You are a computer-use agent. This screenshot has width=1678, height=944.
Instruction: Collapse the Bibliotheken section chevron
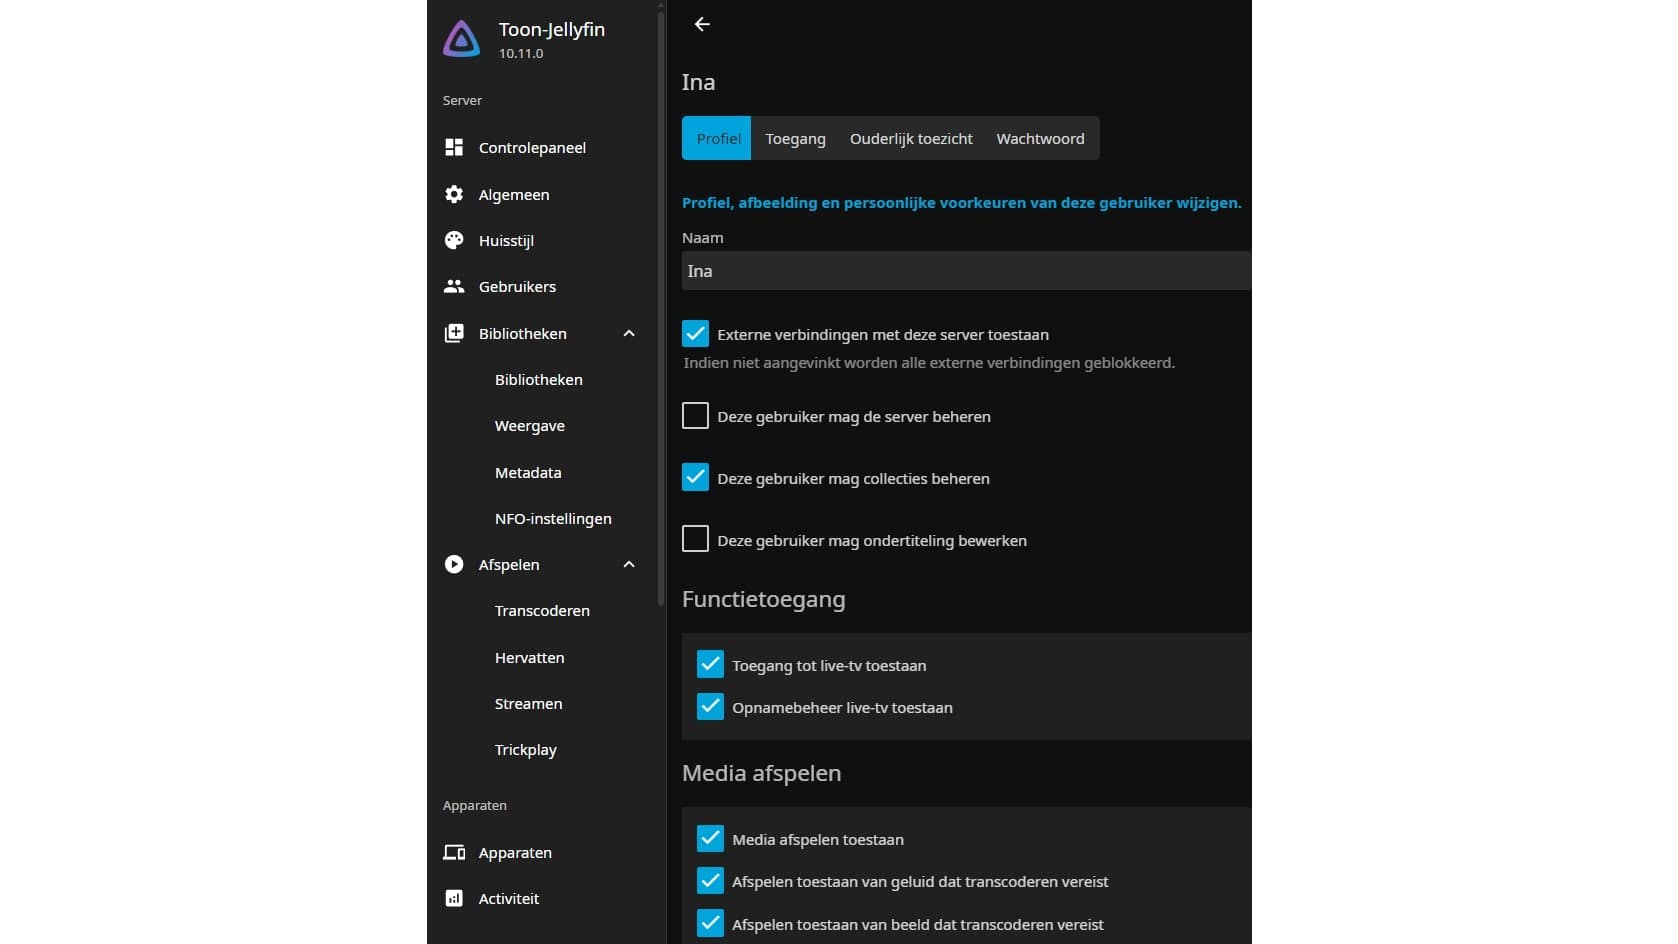[629, 333]
